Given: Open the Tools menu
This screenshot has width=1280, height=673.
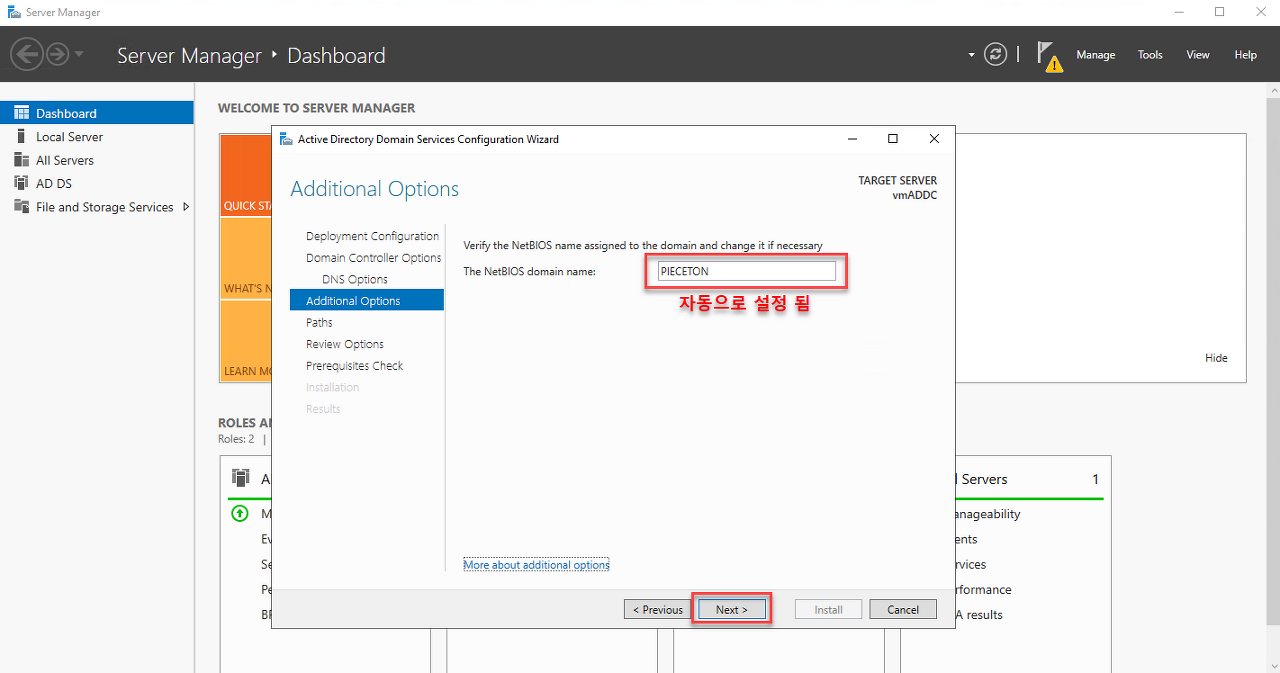Looking at the screenshot, I should 1150,55.
